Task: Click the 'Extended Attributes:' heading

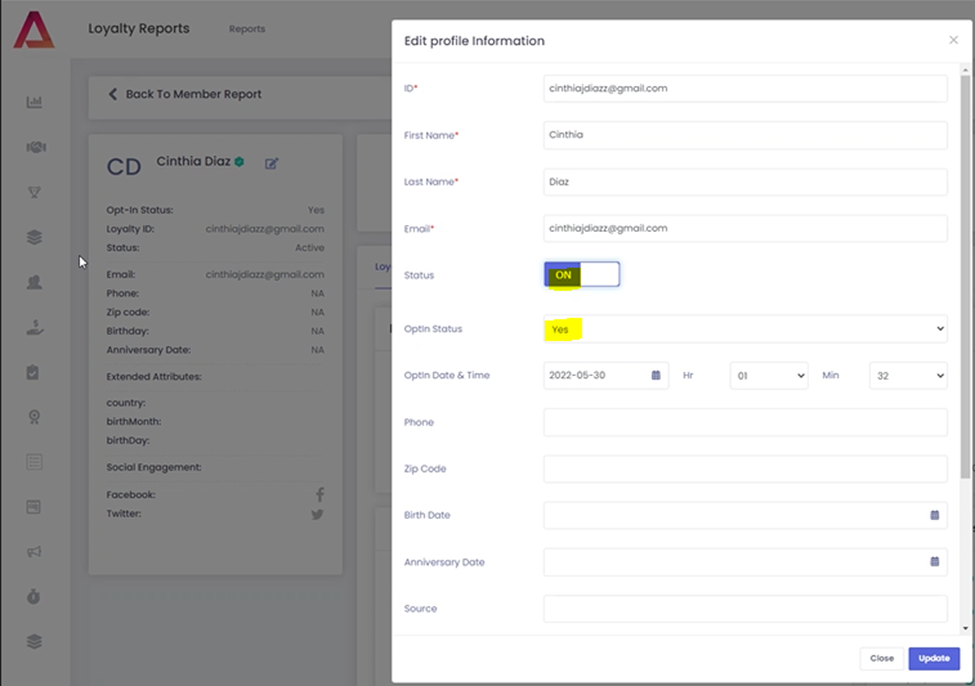Action: coord(154,377)
